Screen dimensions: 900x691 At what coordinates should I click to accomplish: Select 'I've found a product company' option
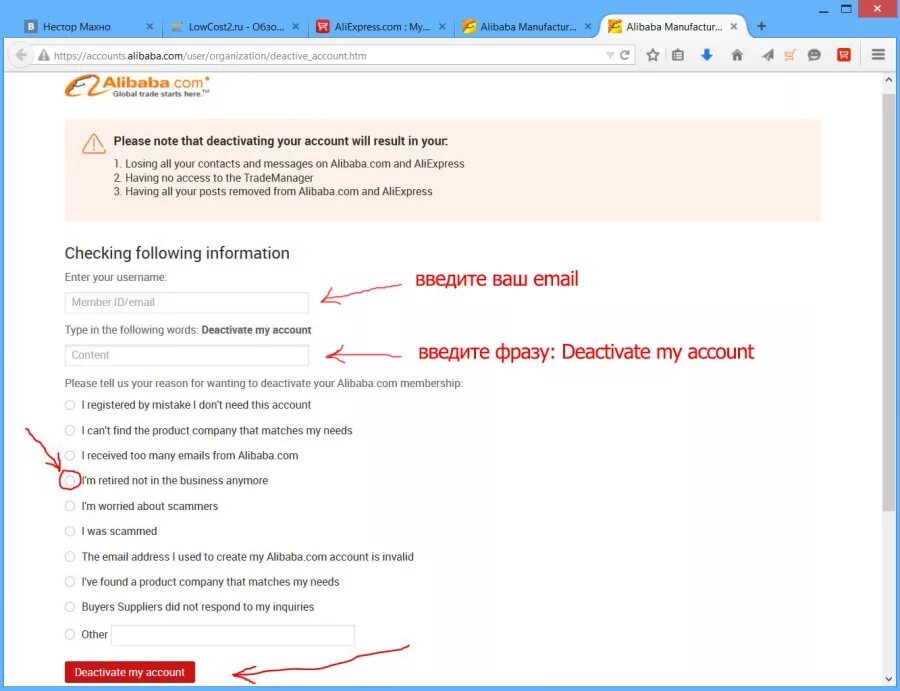70,582
